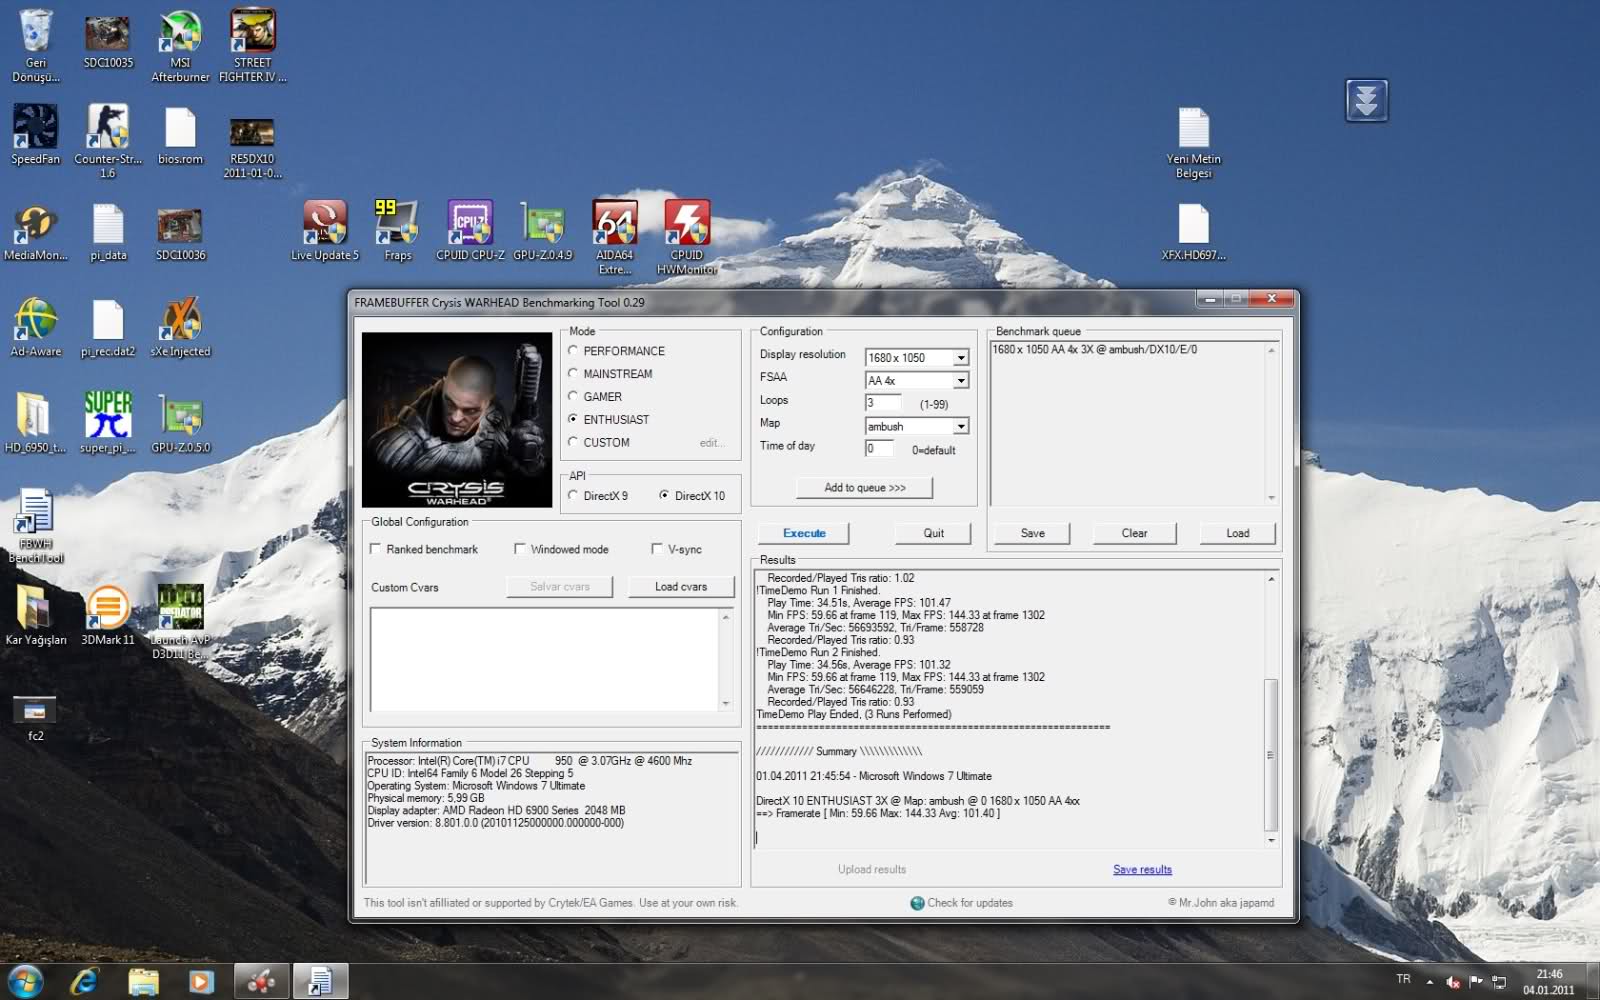Launch Internet Explorer from the taskbar

point(85,981)
